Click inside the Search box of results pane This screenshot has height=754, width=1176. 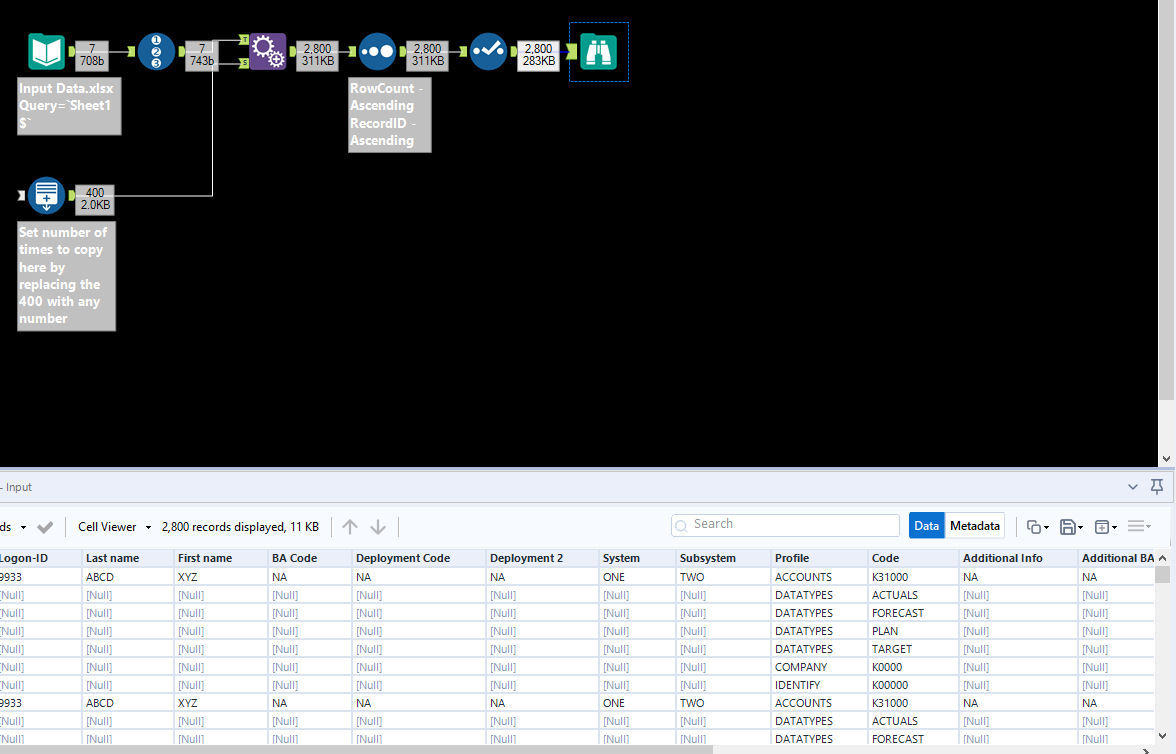click(785, 524)
